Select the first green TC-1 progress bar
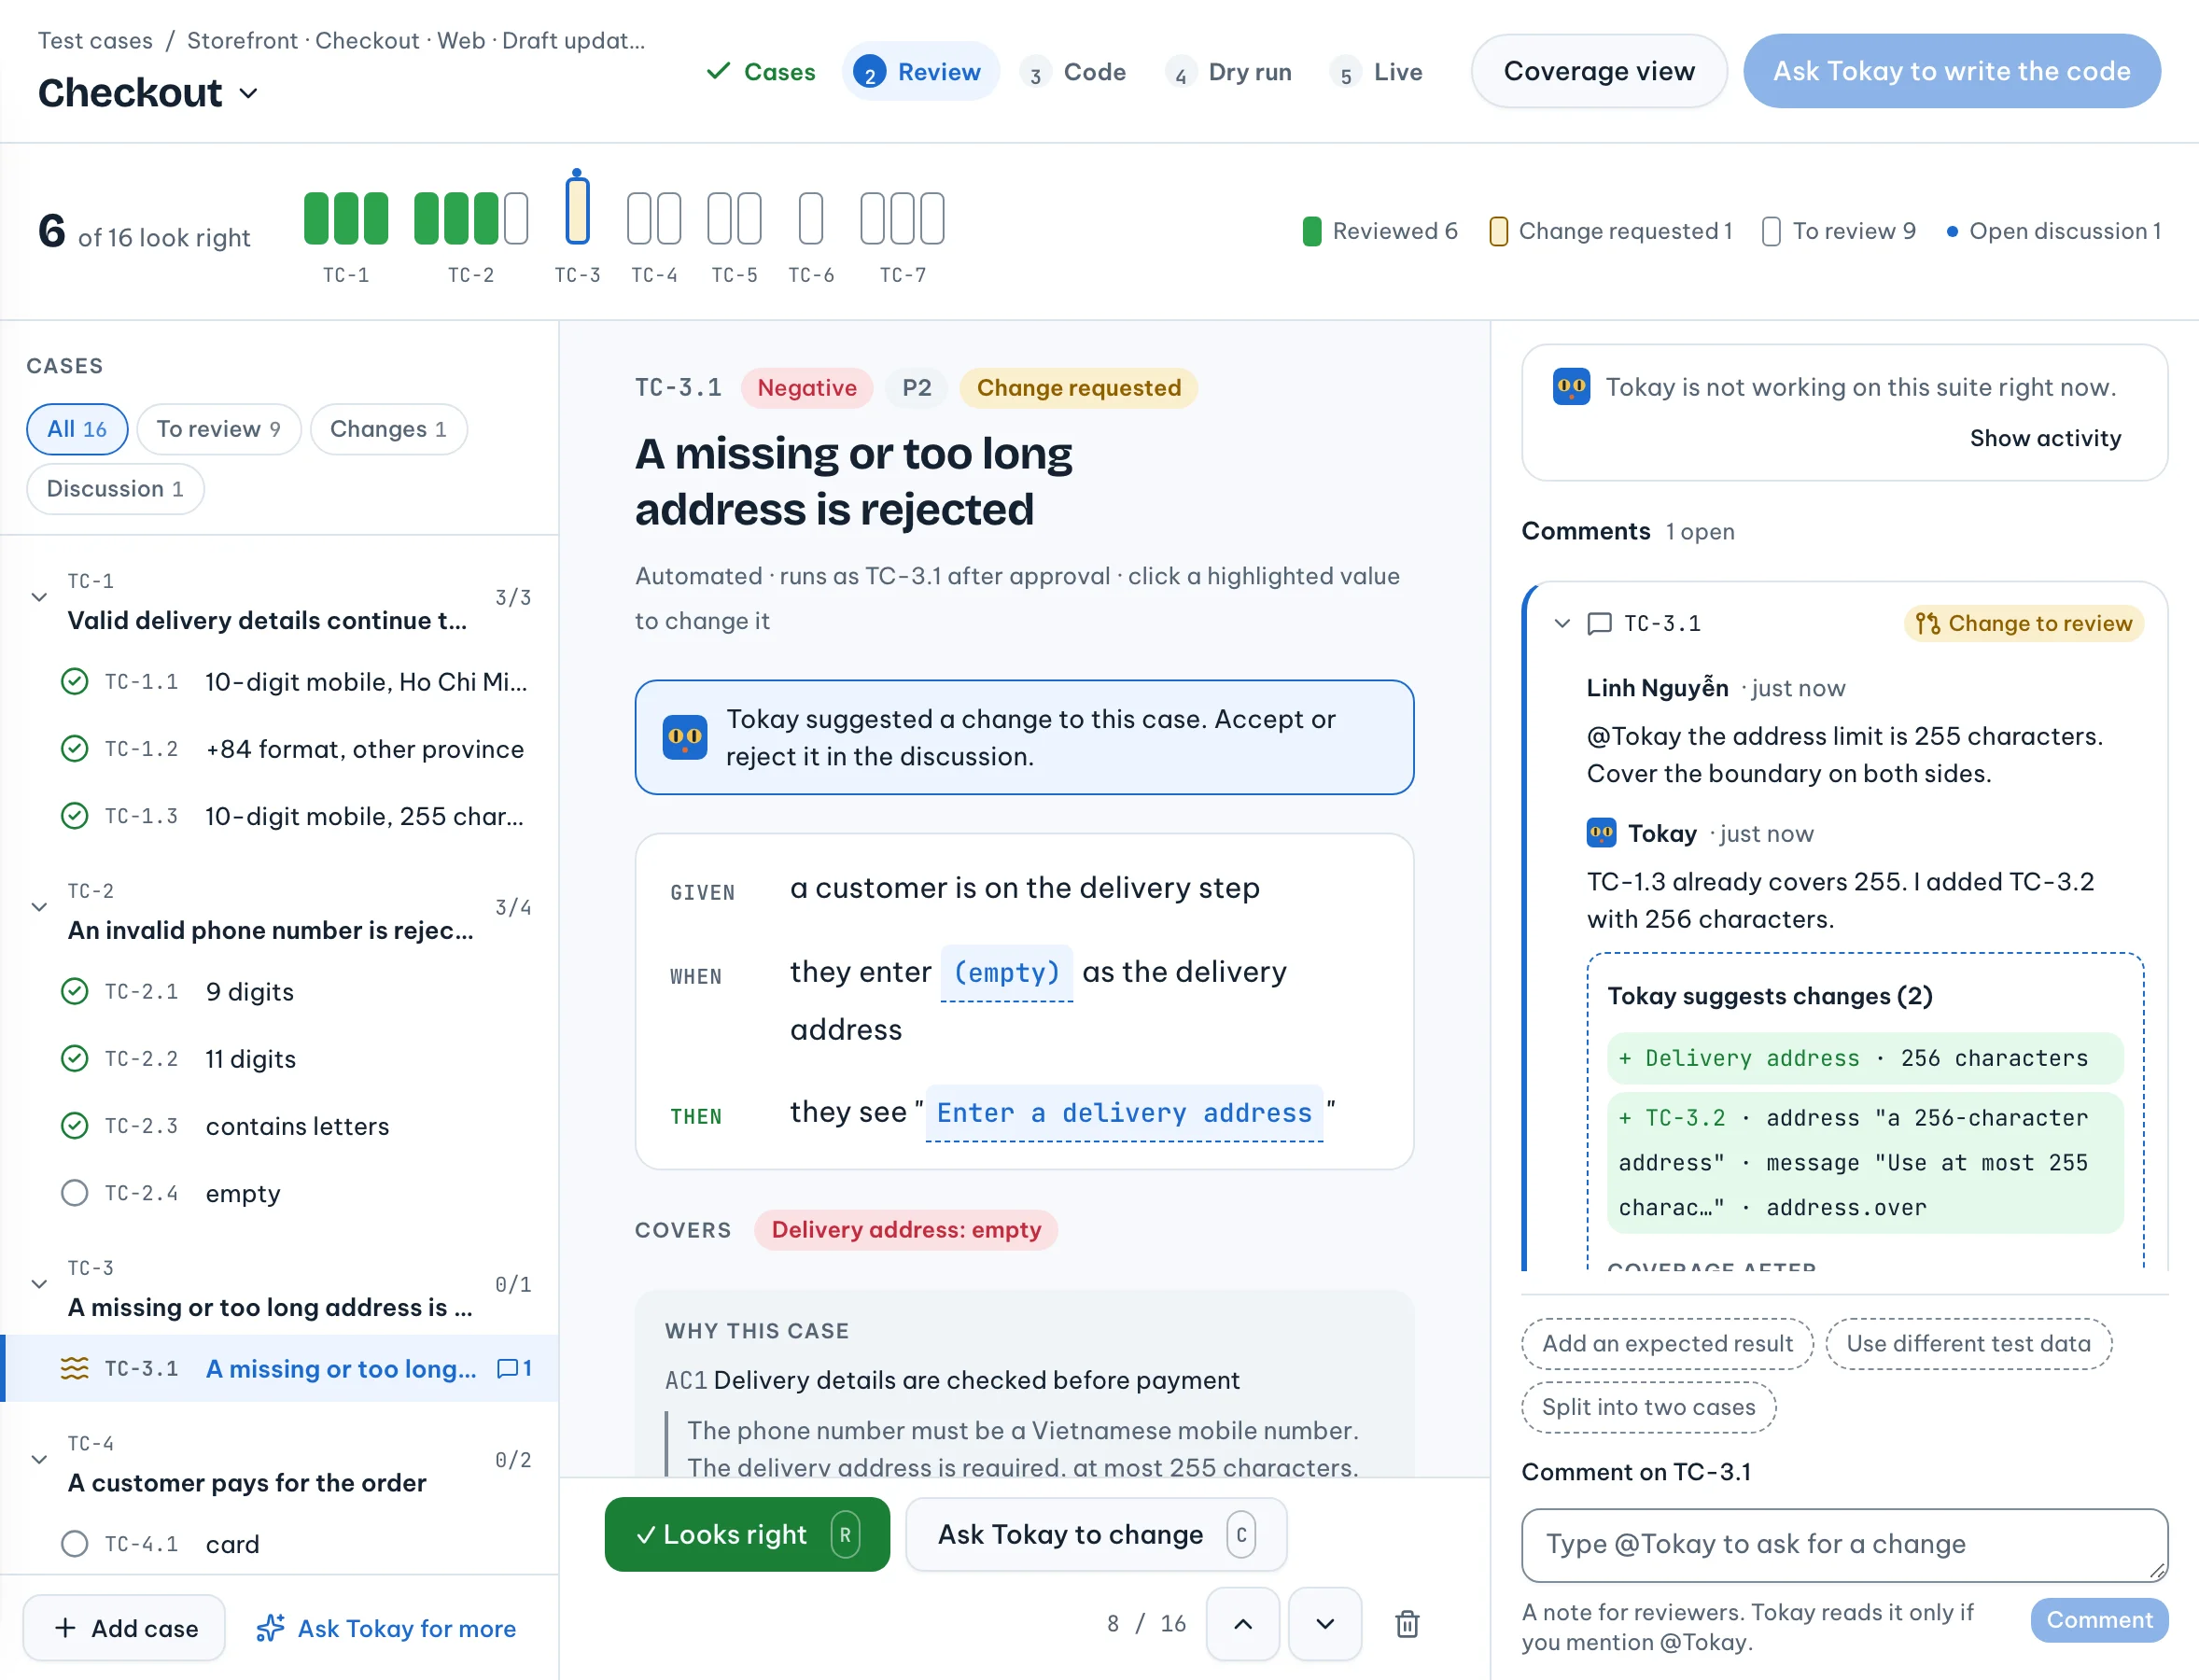The width and height of the screenshot is (2199, 1680). [316, 219]
